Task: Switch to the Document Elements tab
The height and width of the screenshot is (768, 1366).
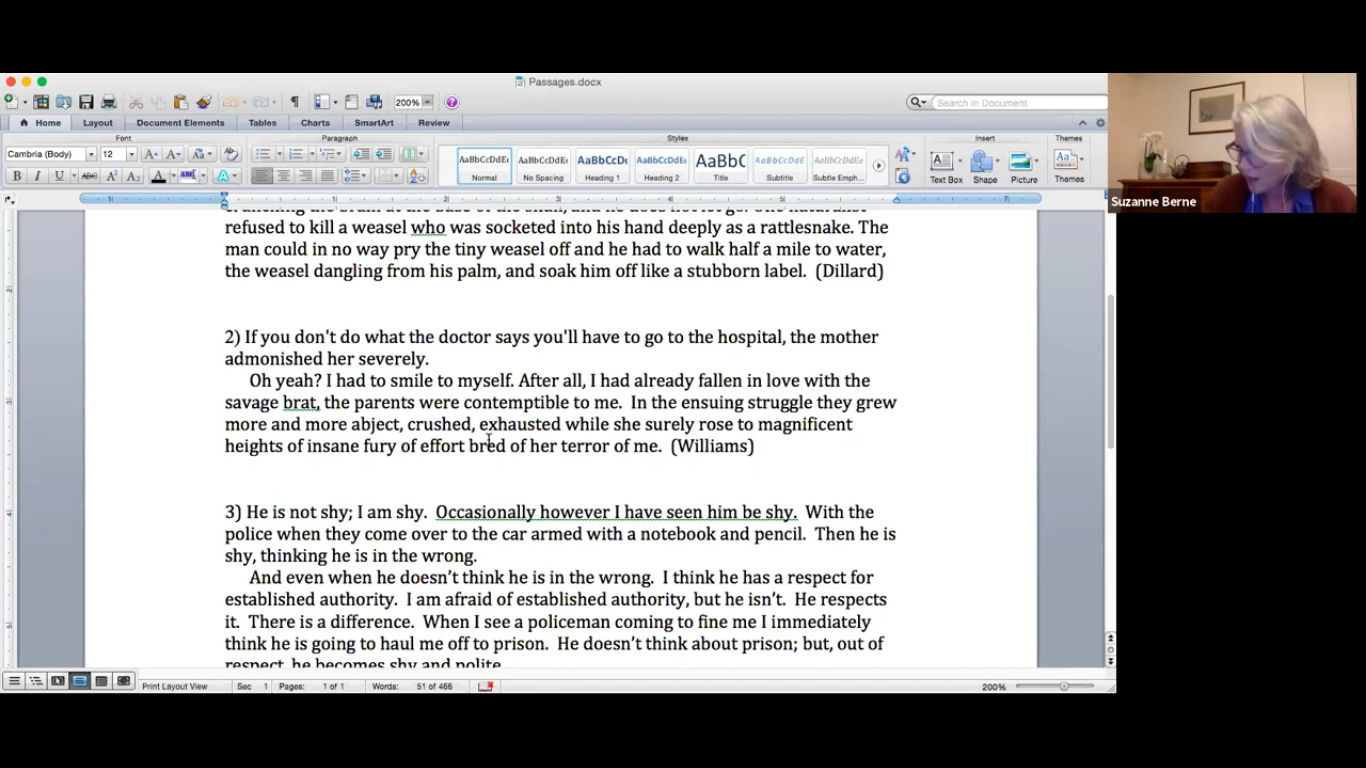Action: coord(181,123)
